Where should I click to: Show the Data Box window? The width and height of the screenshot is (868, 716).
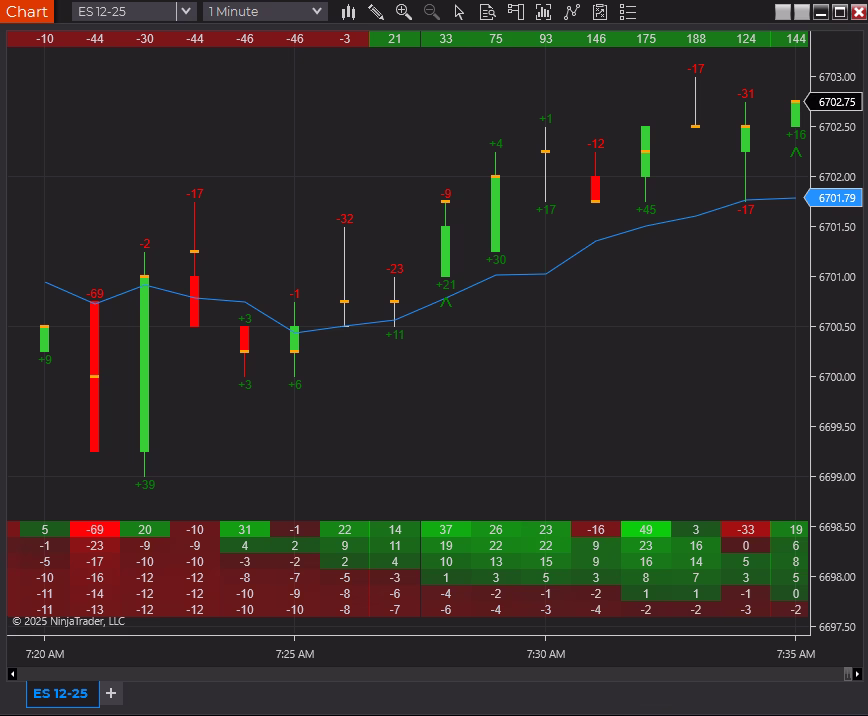coord(488,12)
